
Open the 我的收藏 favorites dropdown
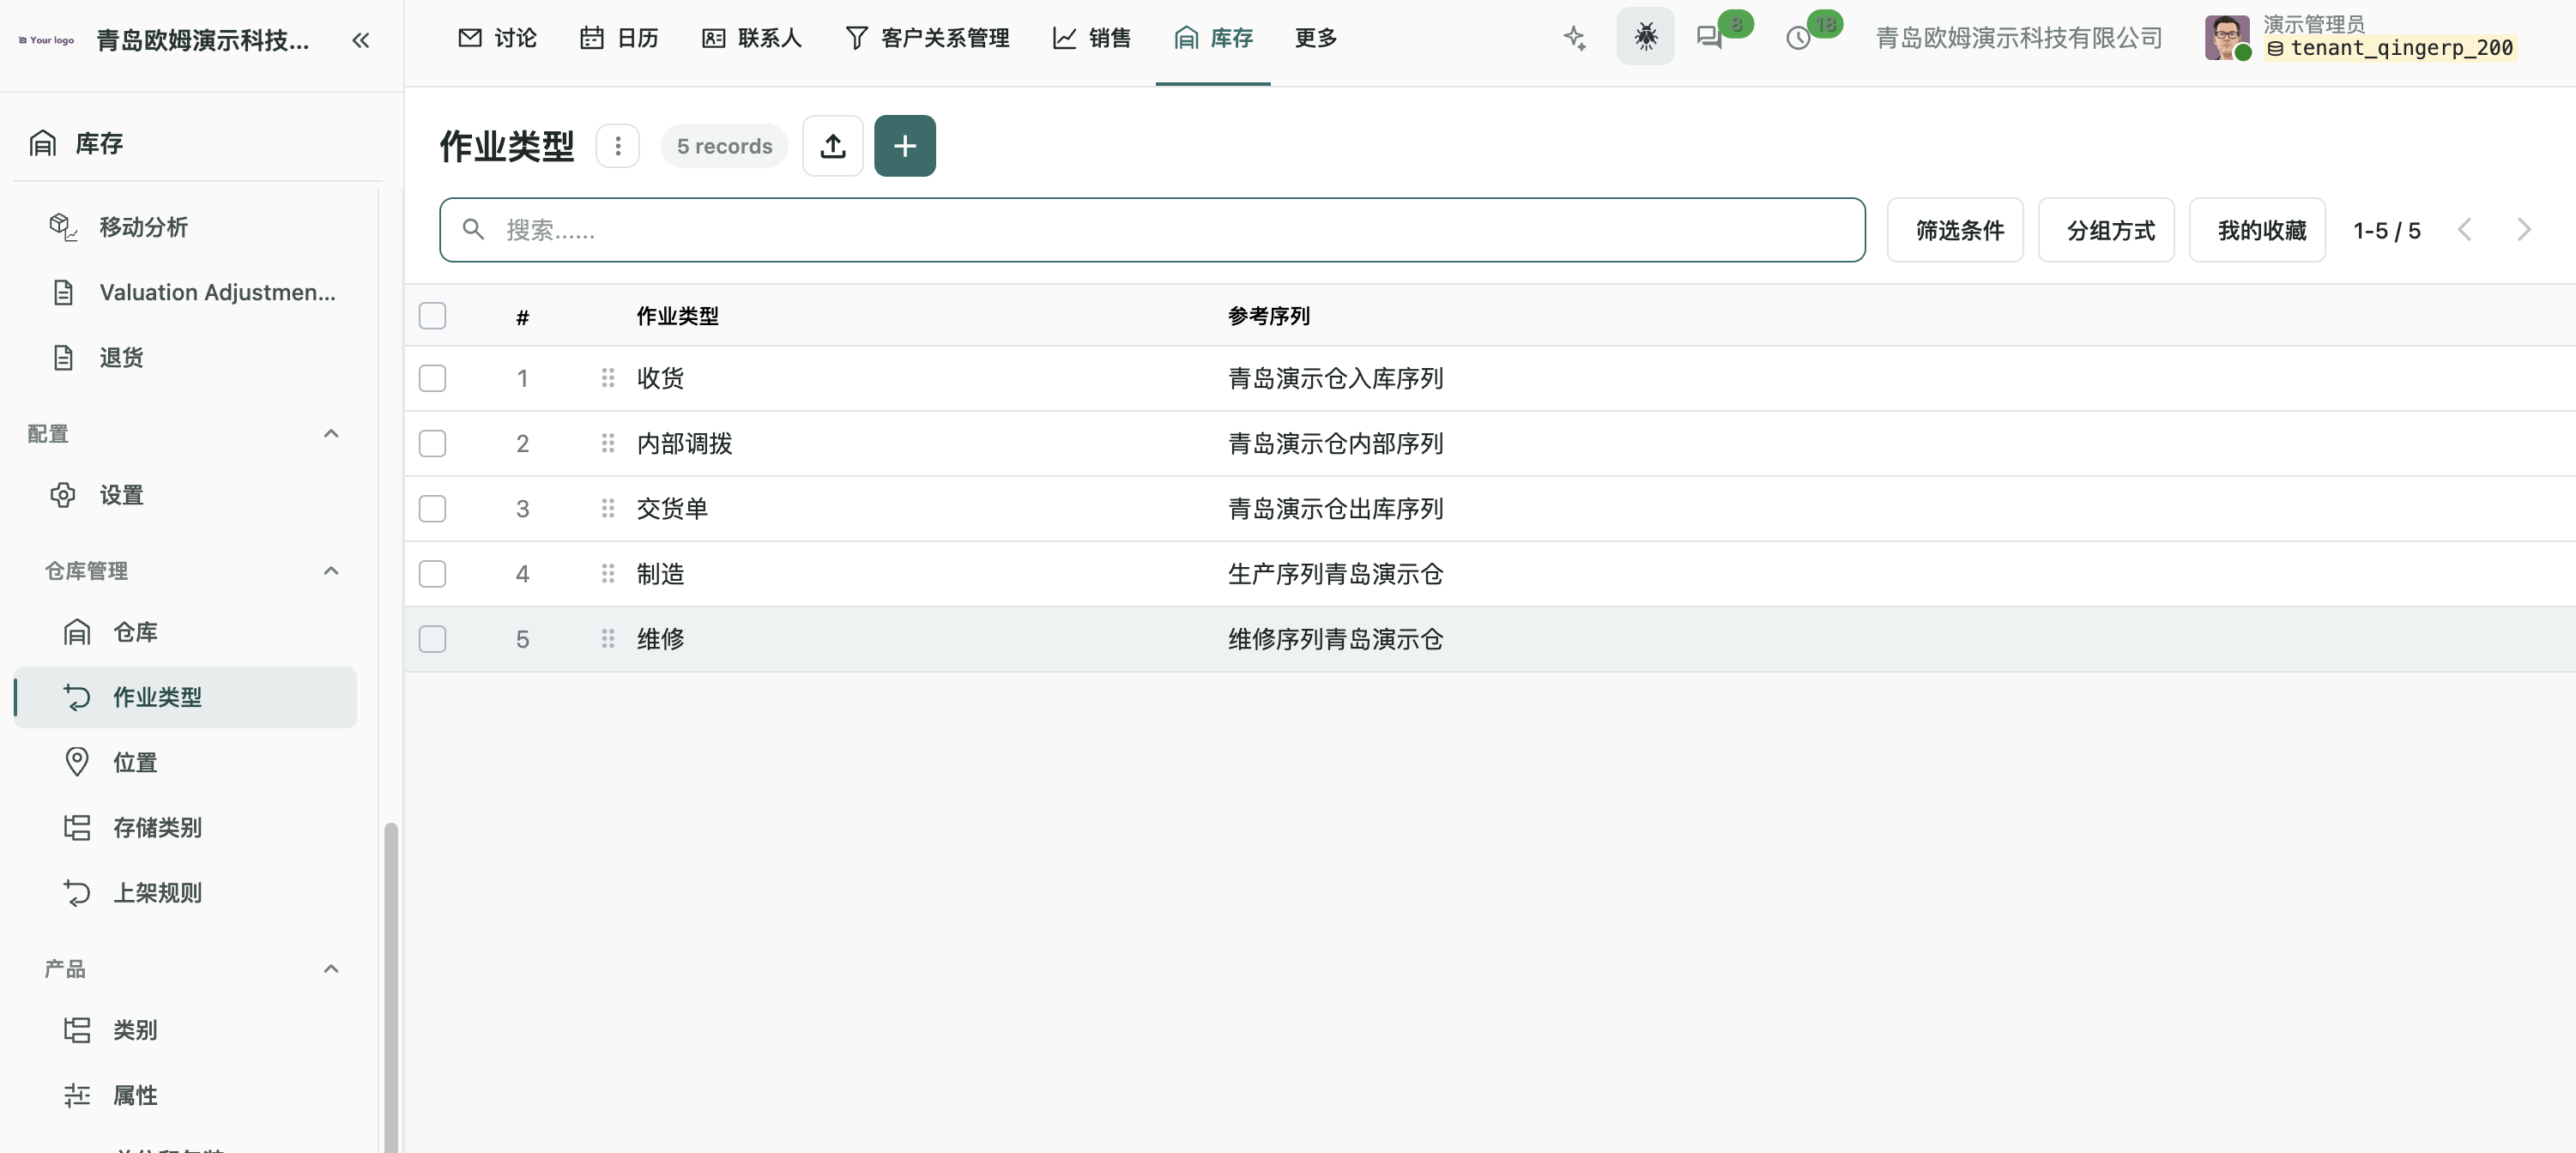pyautogui.click(x=2257, y=230)
